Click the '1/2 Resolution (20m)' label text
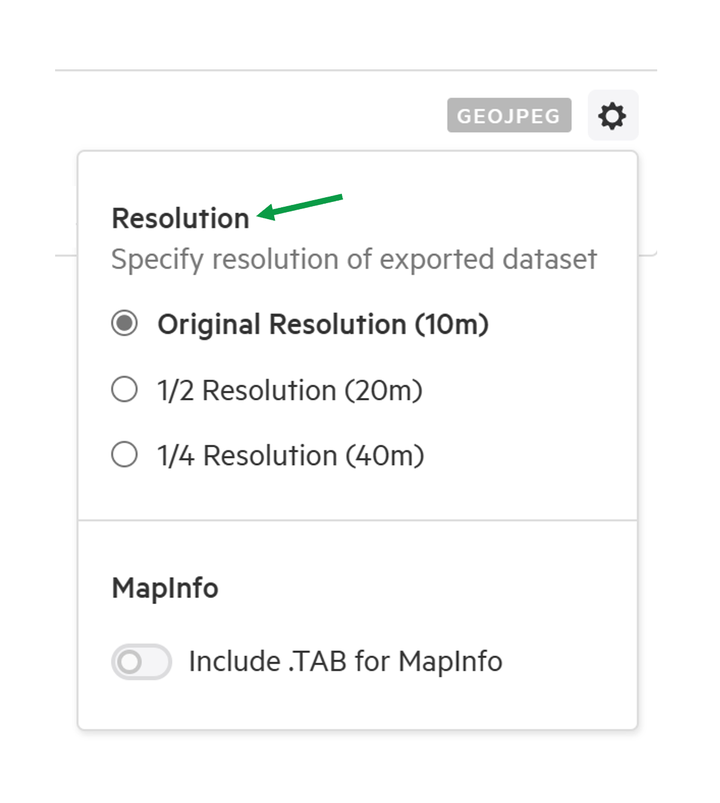Screen dimensions: 720x803 click(290, 391)
